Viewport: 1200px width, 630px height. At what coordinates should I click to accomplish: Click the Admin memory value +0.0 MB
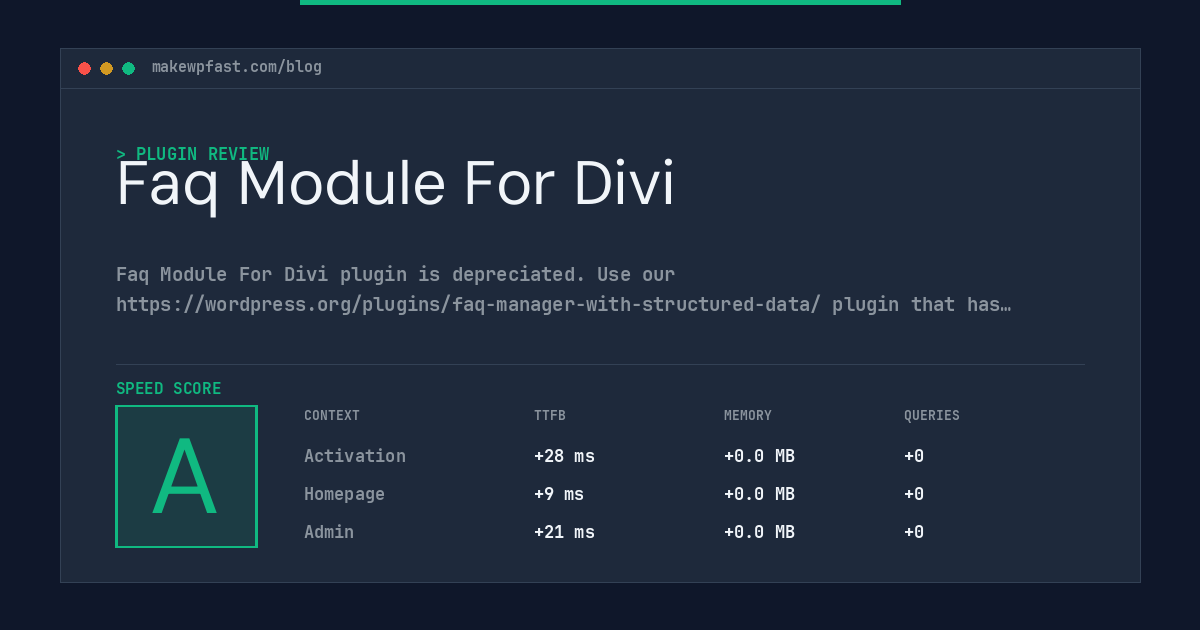(x=759, y=532)
